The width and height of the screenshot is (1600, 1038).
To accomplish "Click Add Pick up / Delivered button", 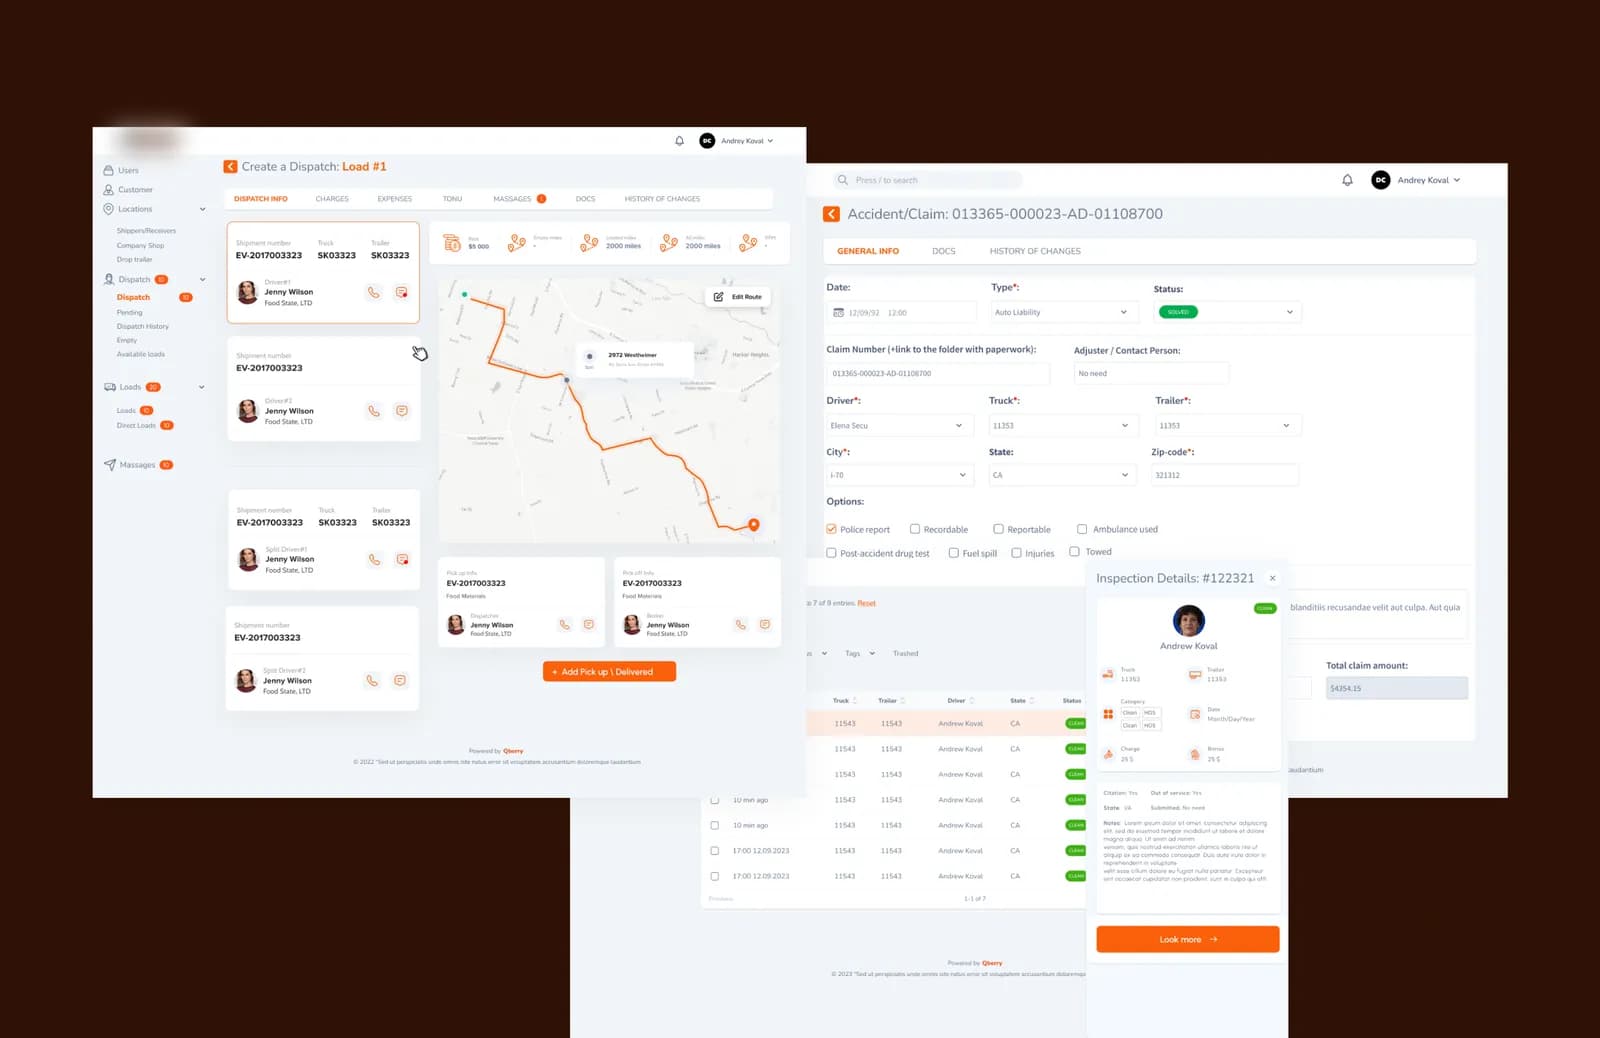I will click(609, 672).
